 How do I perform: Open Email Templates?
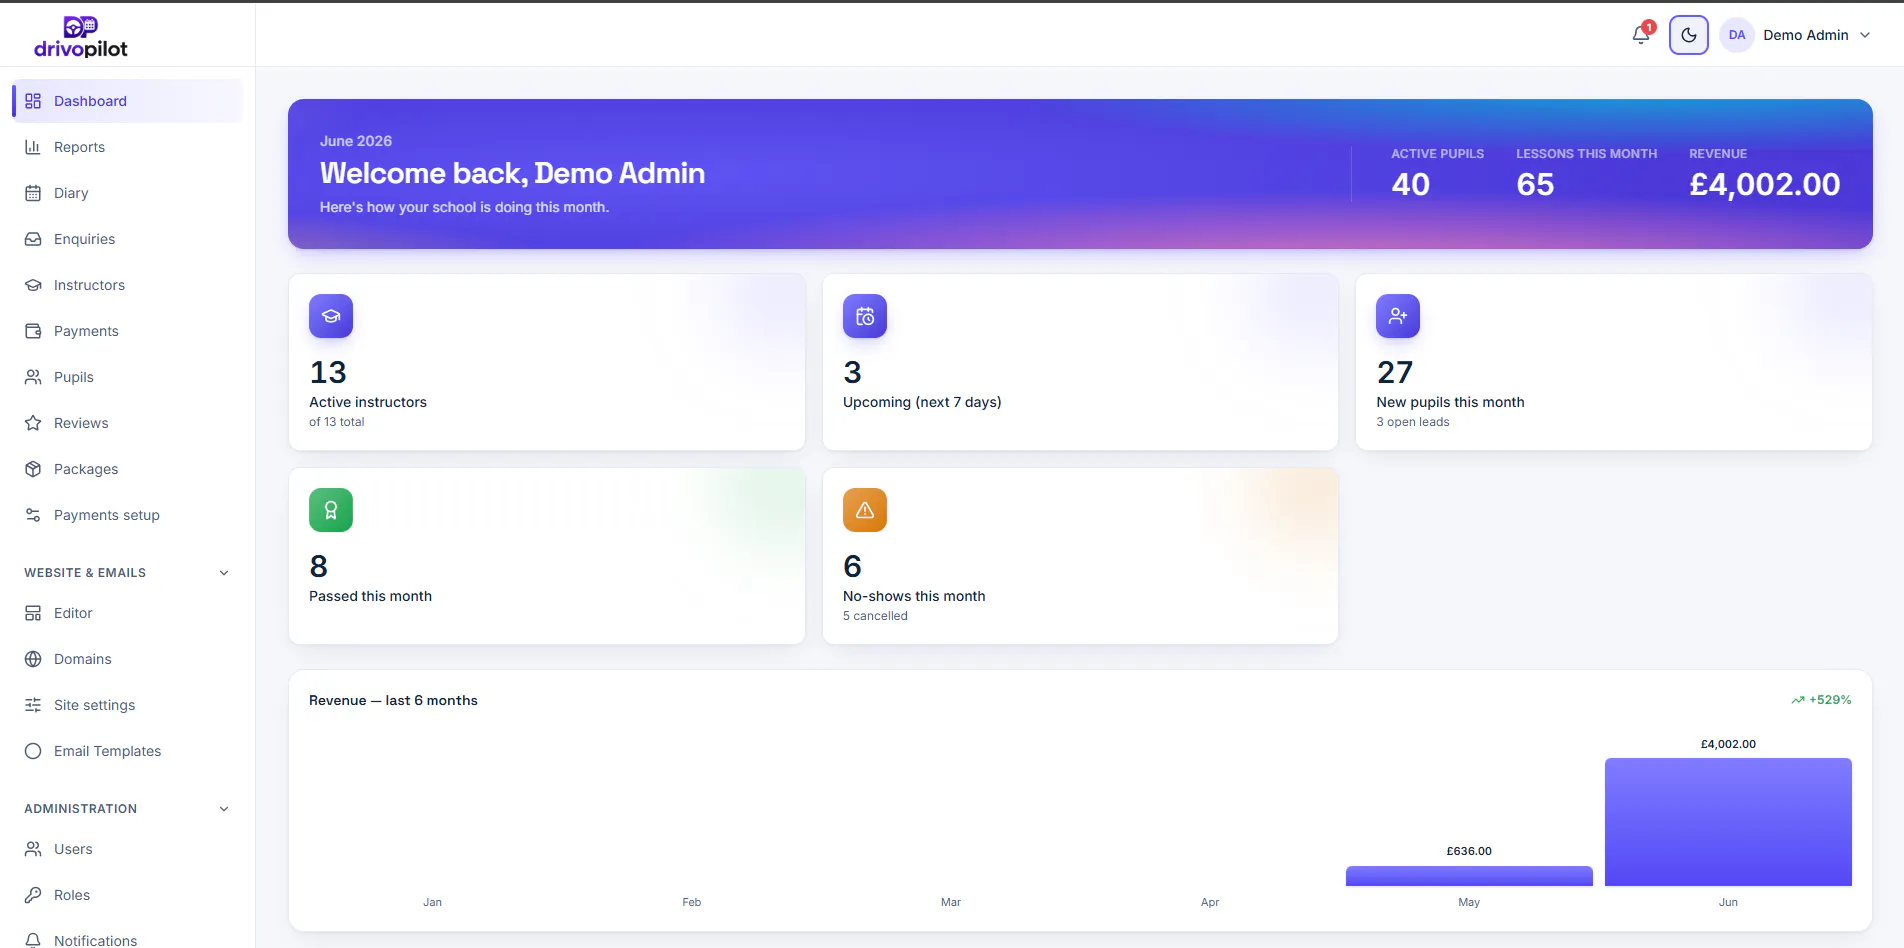click(x=127, y=751)
